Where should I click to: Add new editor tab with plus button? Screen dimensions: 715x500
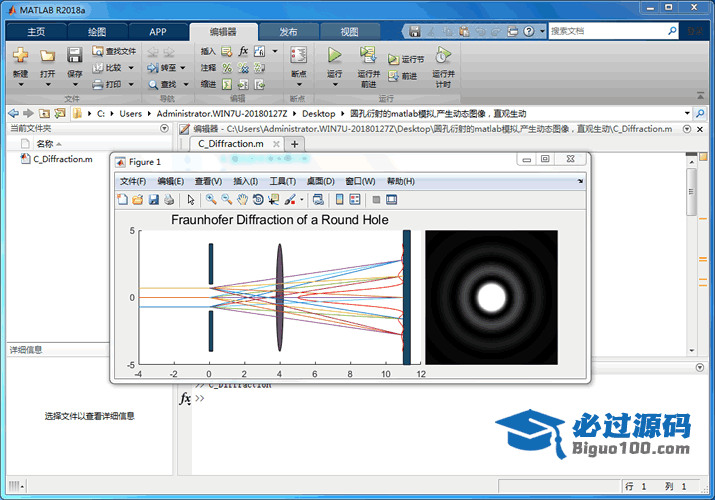tap(295, 144)
